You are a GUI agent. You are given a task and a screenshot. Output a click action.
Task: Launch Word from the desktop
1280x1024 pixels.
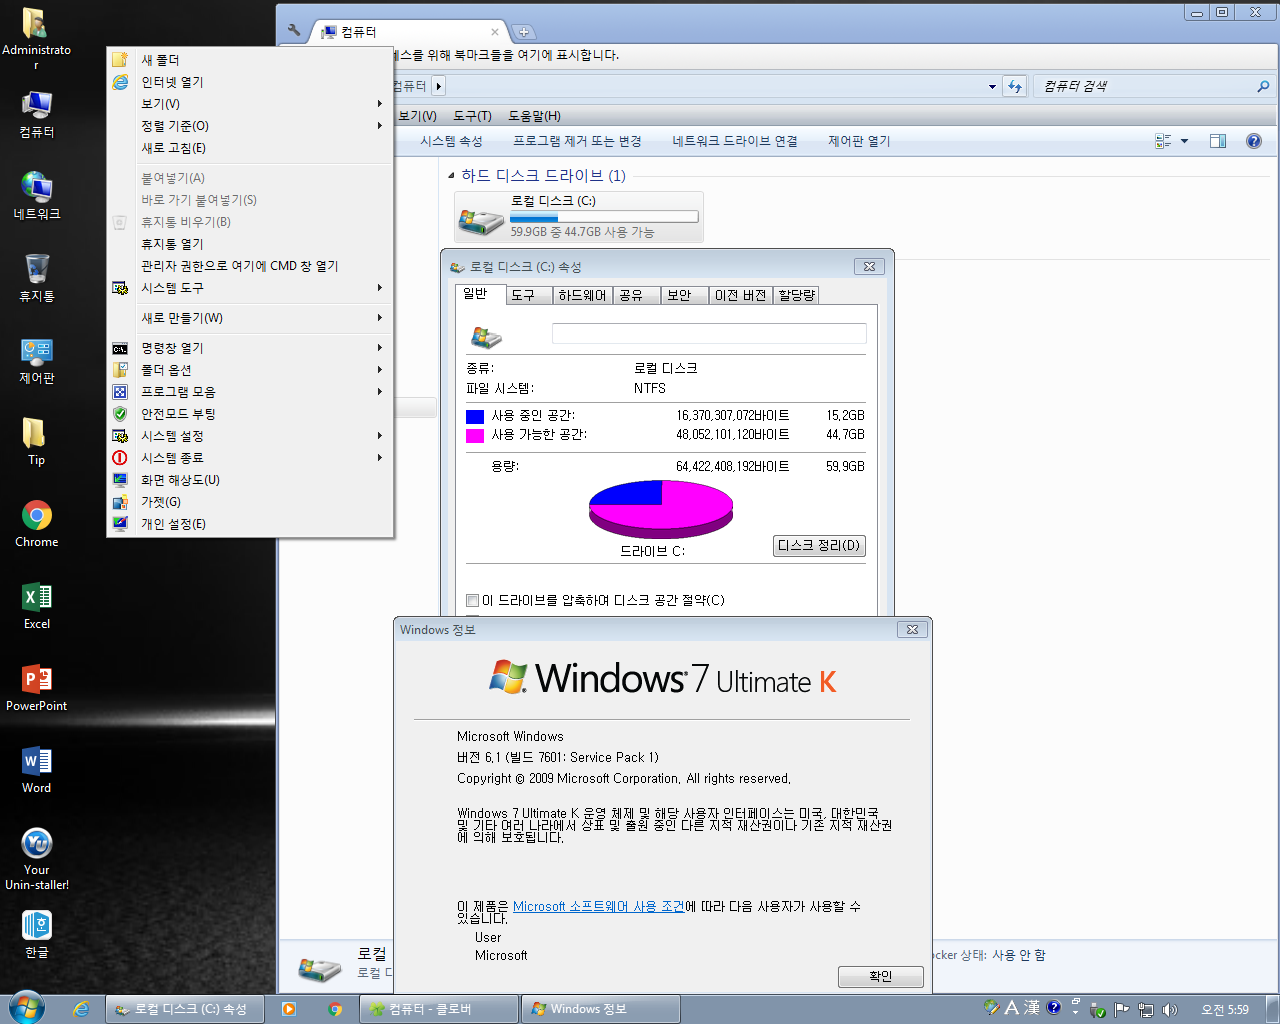[36, 770]
